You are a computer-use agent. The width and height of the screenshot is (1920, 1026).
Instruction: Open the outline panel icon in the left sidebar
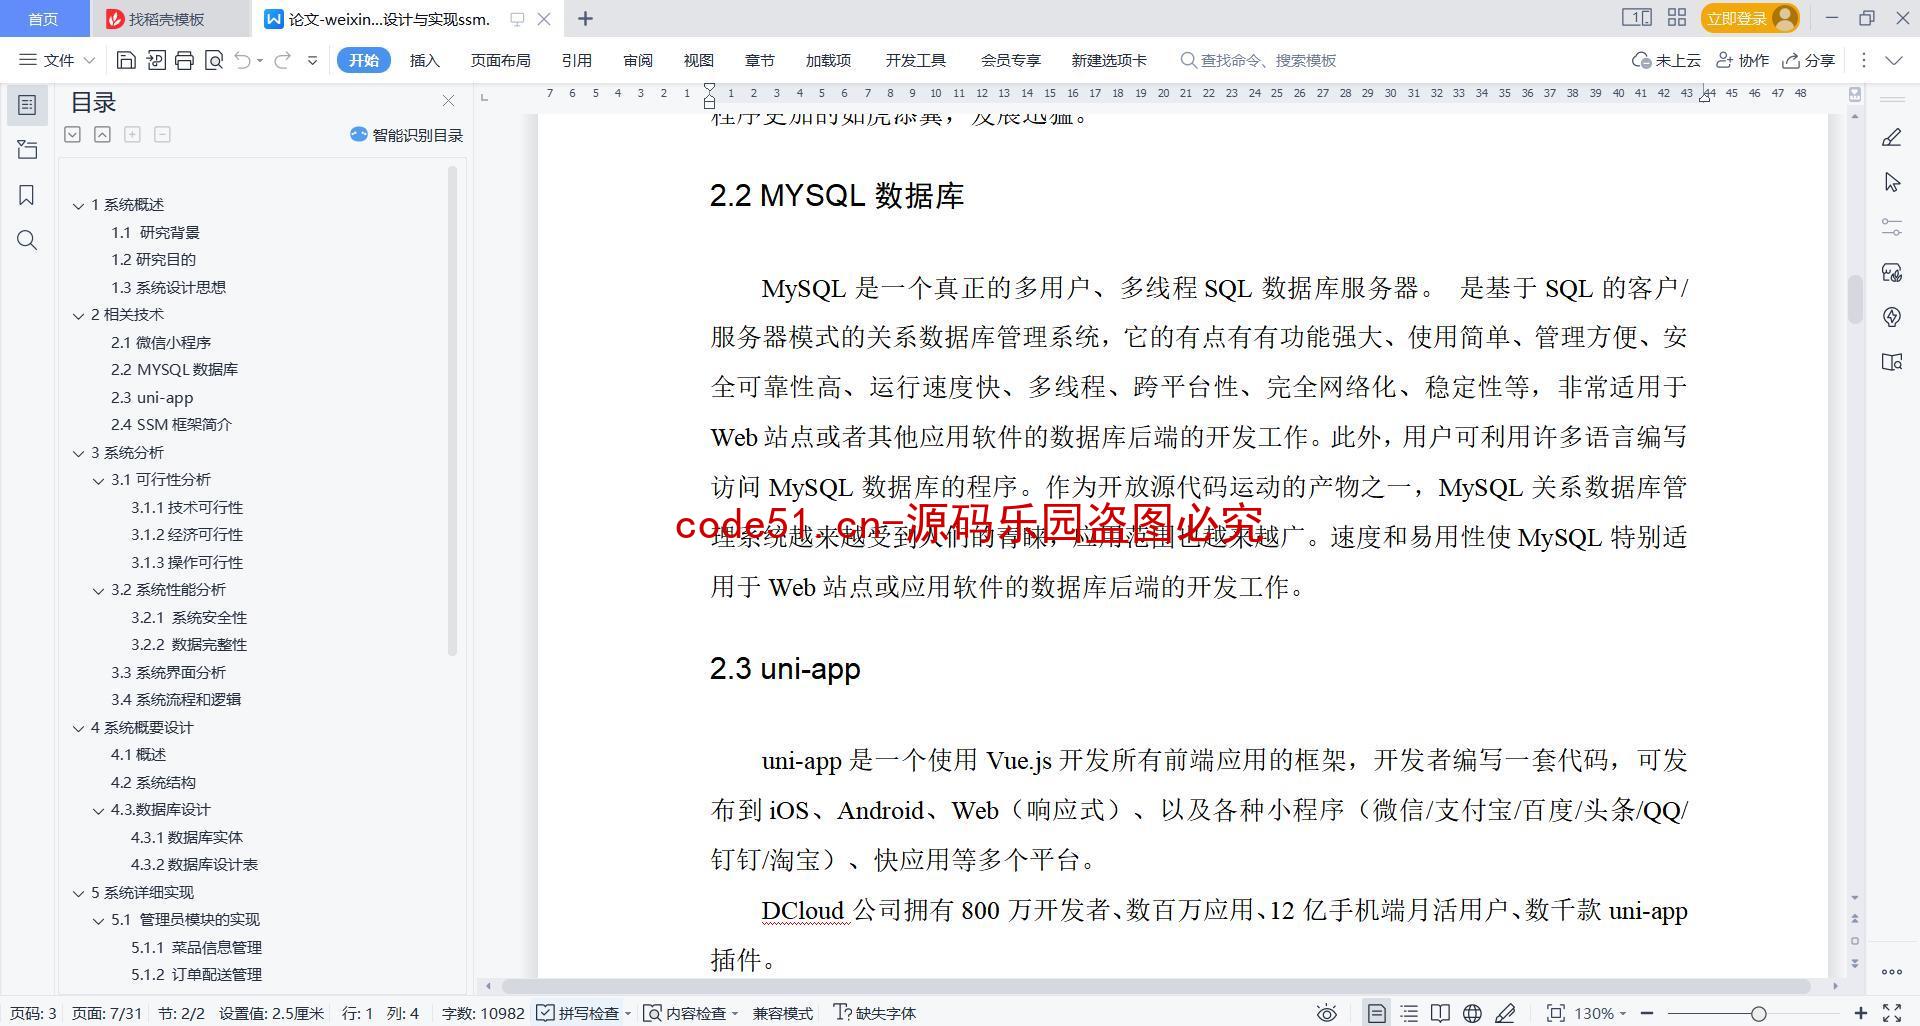[27, 105]
